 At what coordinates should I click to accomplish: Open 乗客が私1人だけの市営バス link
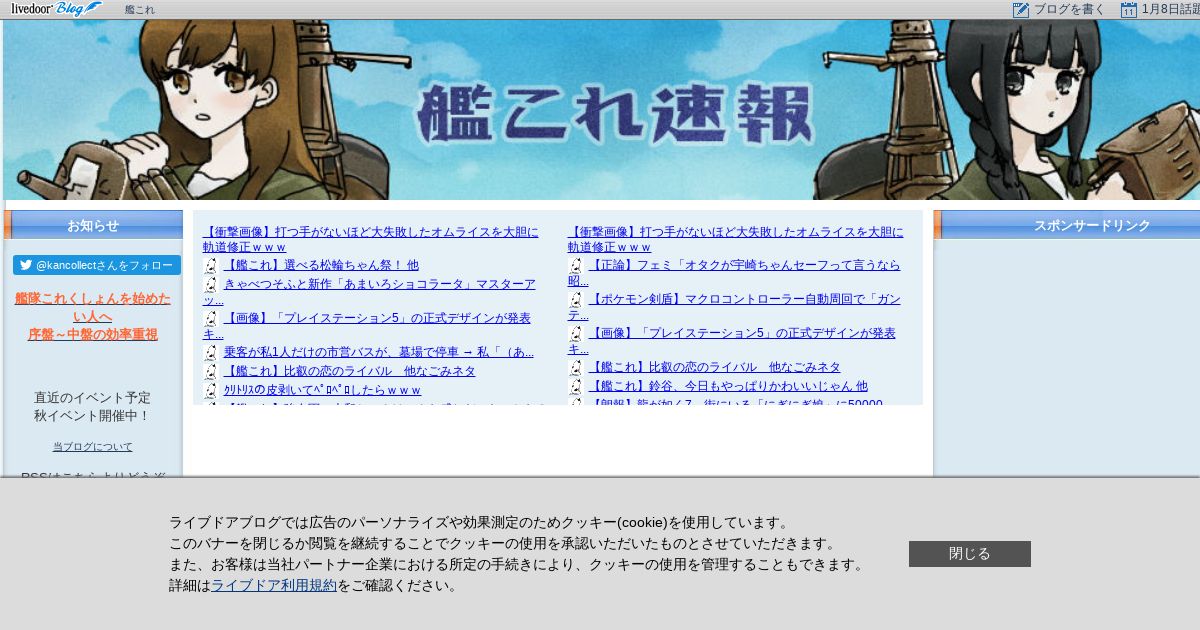point(378,352)
